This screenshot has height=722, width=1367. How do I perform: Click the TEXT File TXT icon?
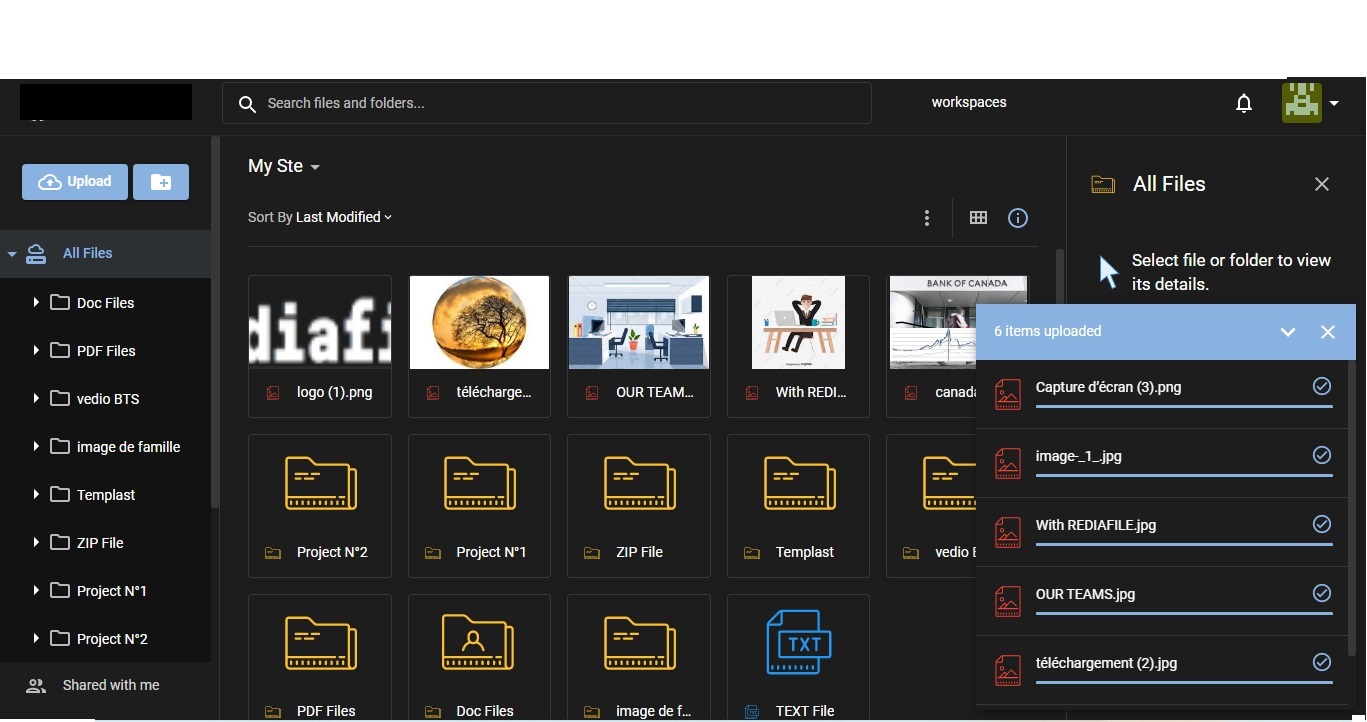[x=799, y=642]
